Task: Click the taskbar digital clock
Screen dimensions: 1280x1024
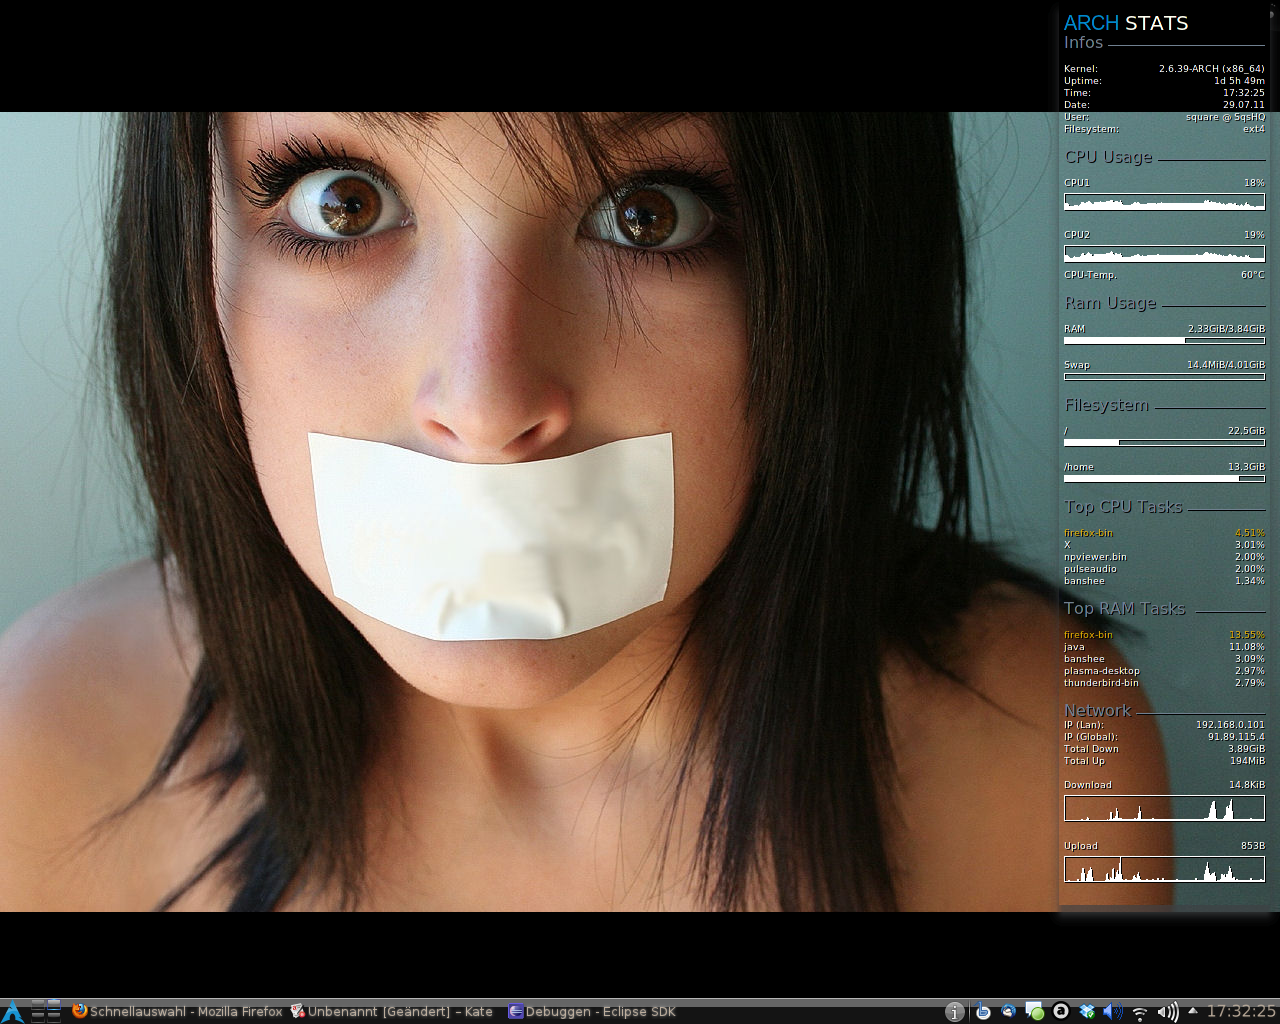Action: (1241, 1011)
